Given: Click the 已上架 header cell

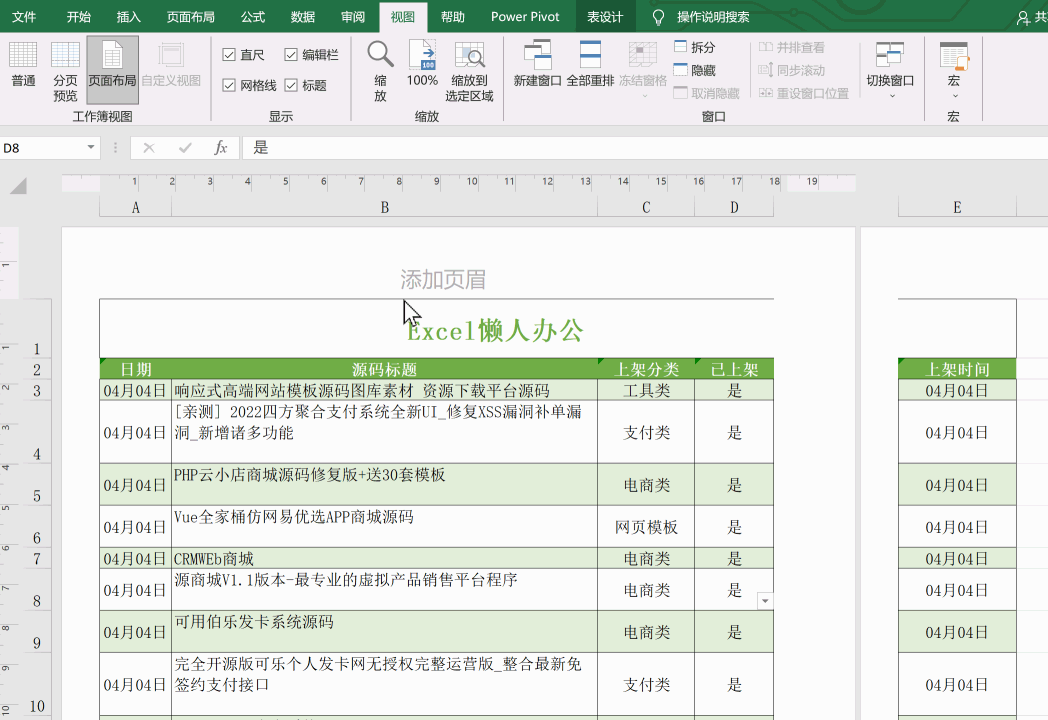Looking at the screenshot, I should coord(734,369).
